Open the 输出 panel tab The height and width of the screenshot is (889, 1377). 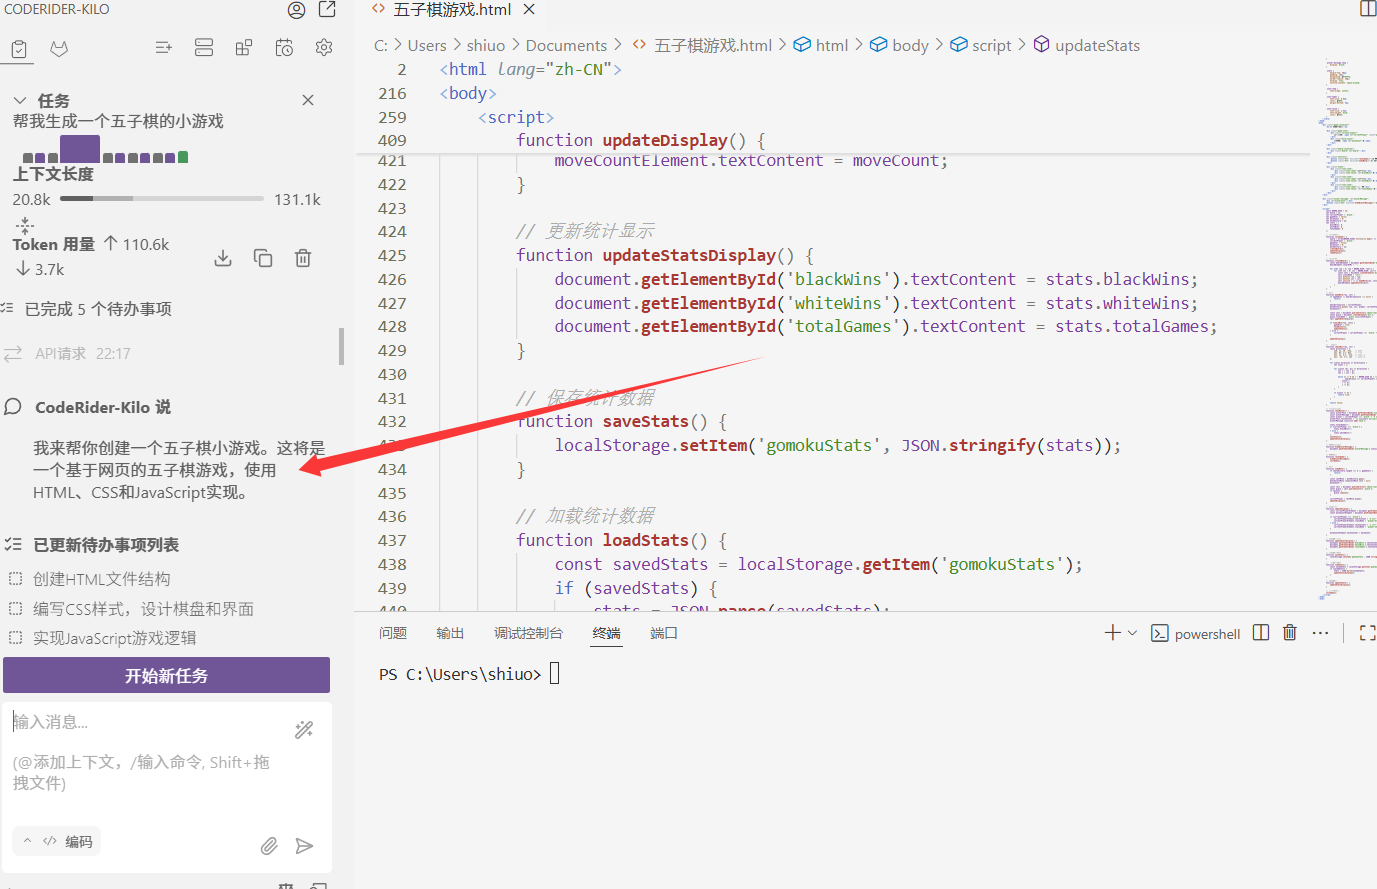click(x=450, y=634)
